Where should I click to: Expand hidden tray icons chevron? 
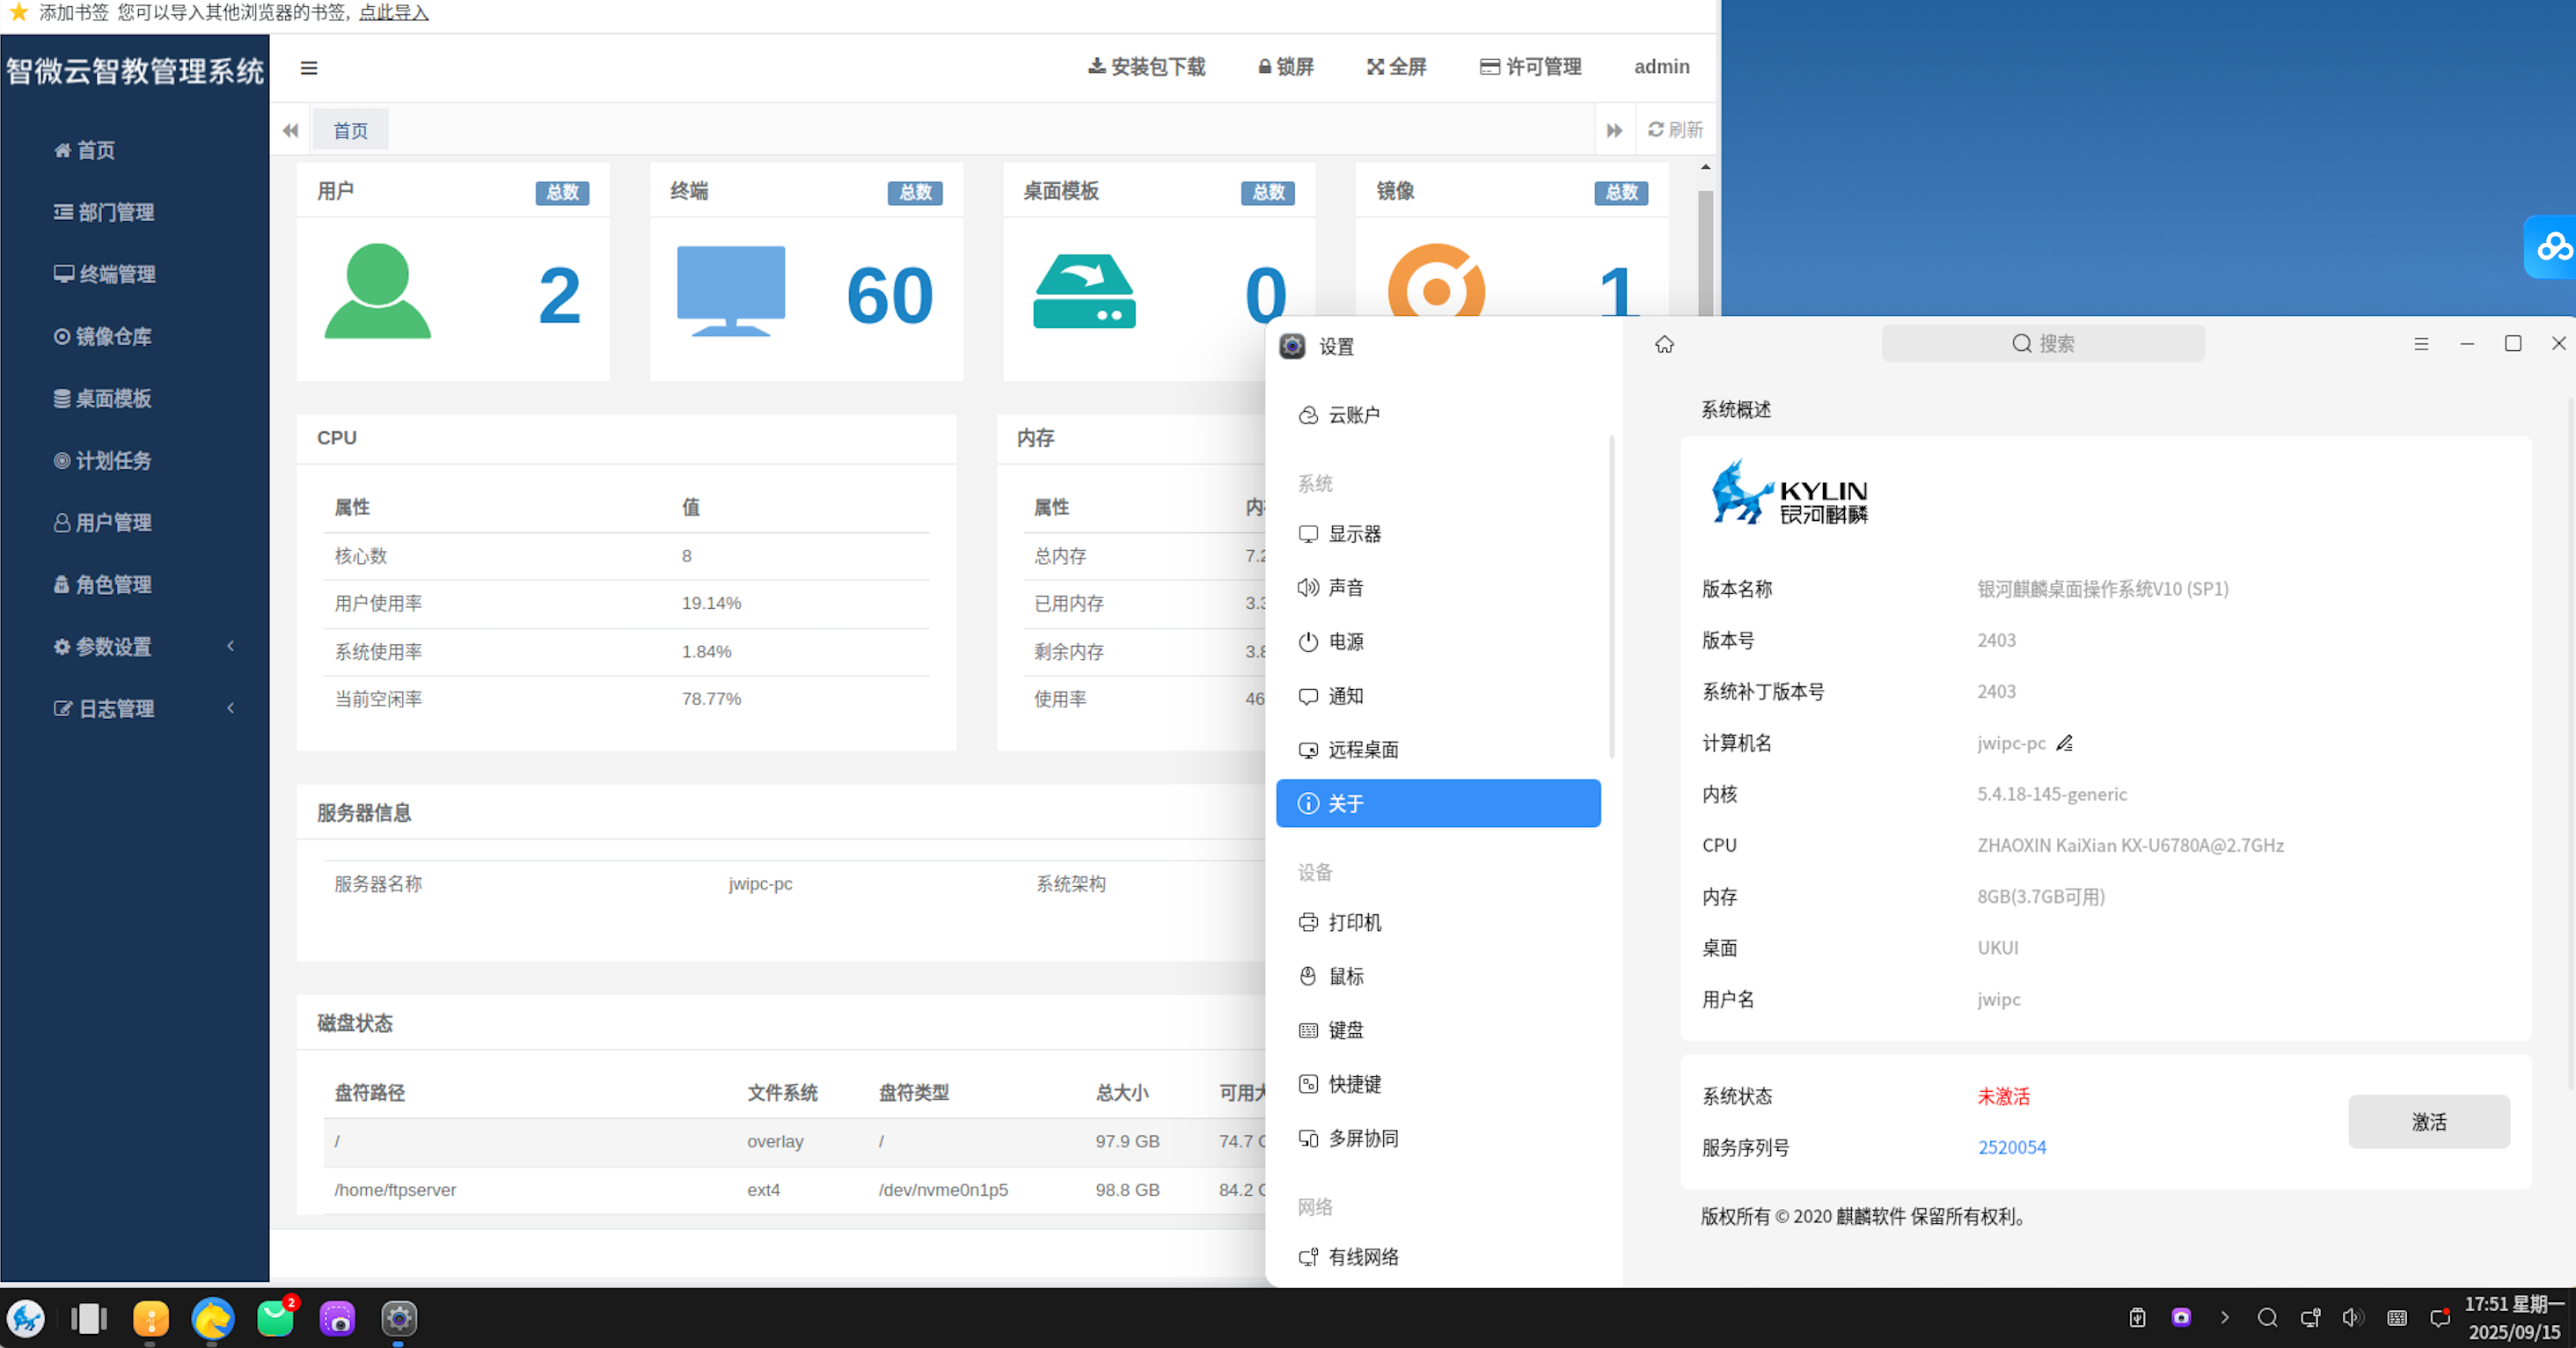point(2225,1318)
